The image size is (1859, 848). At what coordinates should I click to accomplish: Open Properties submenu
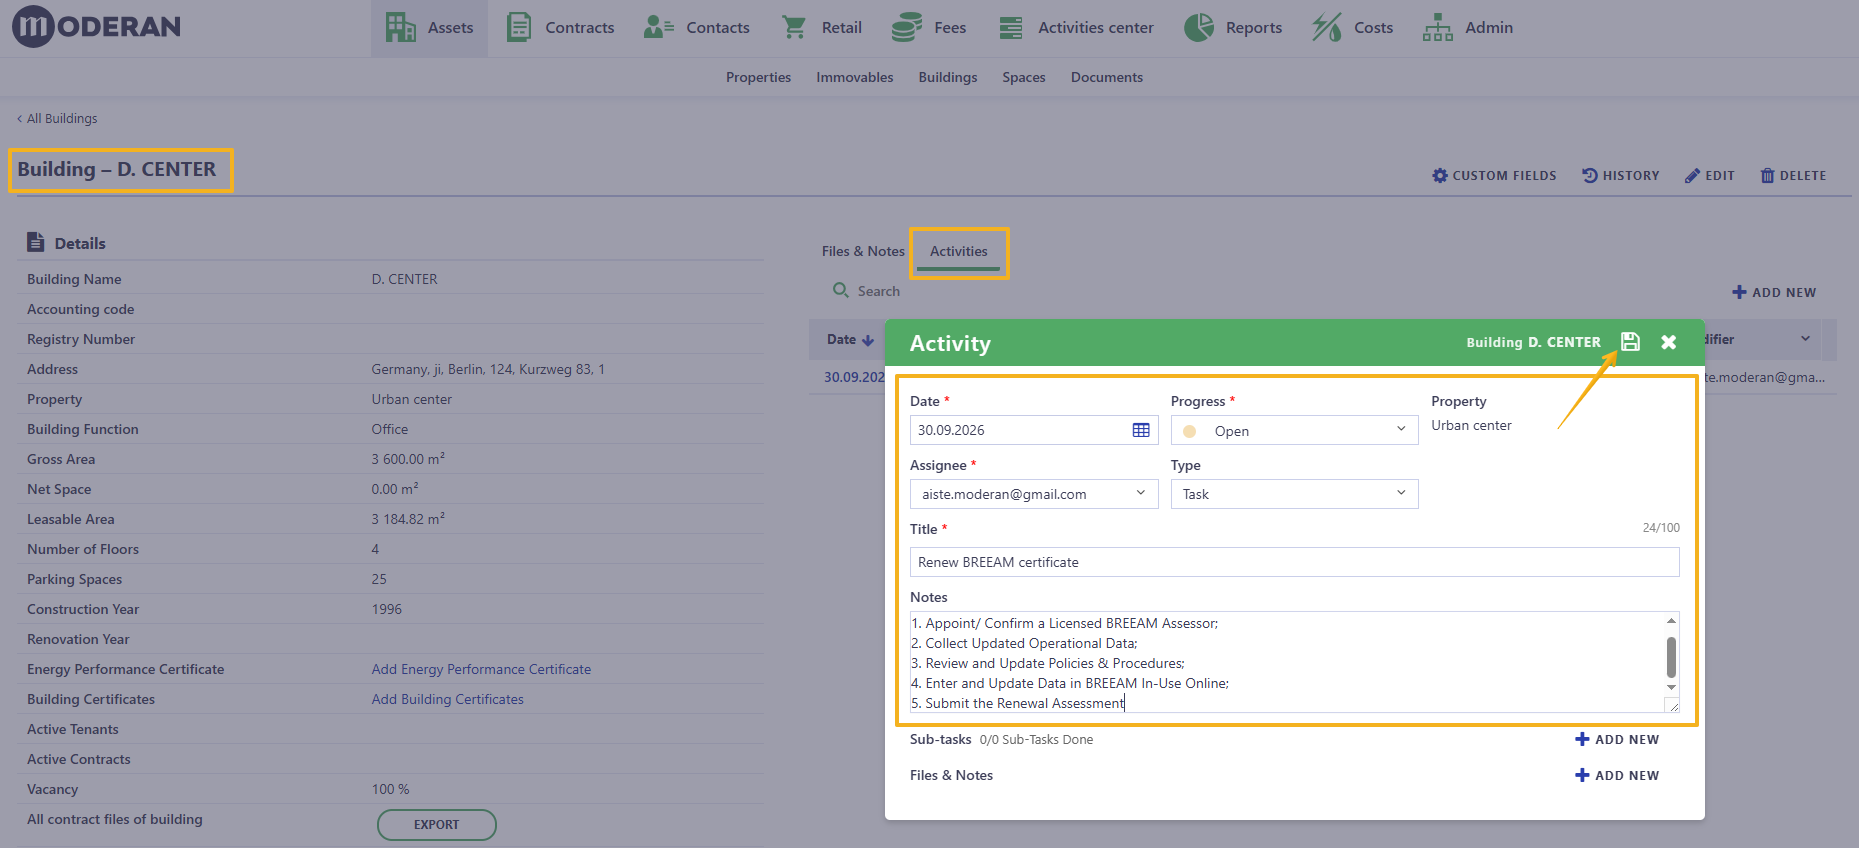point(758,77)
